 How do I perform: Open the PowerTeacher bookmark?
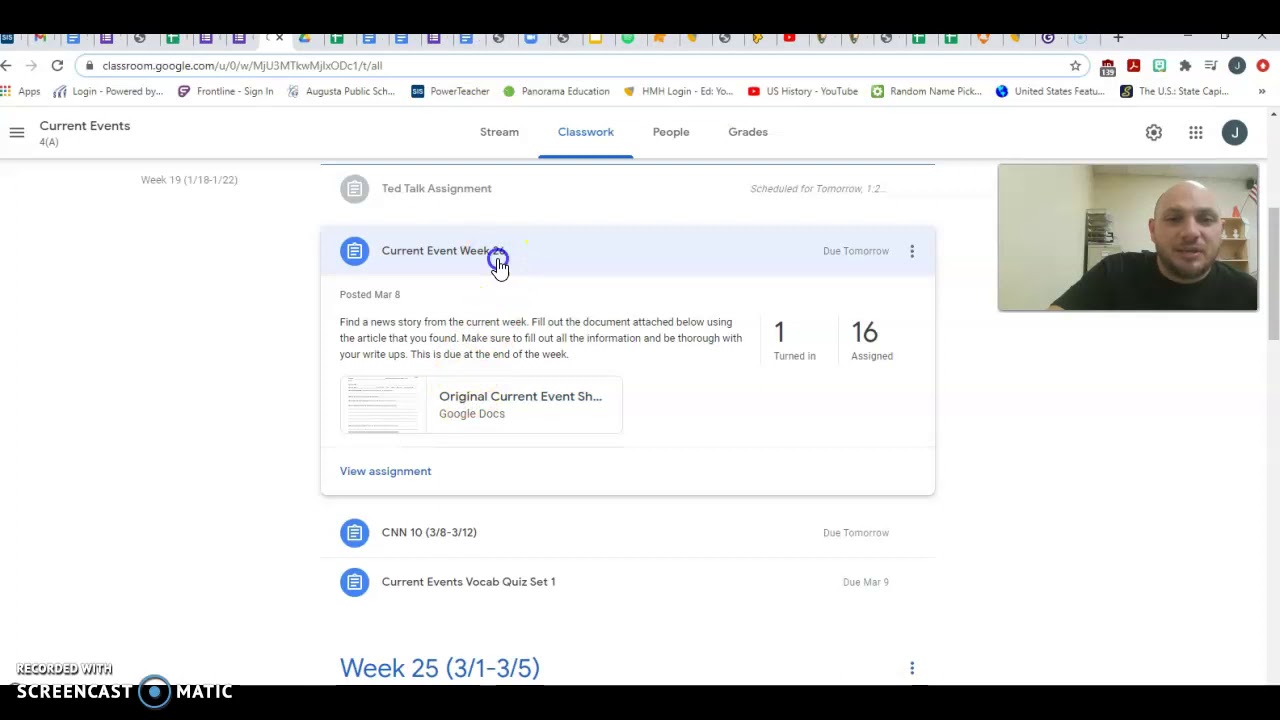tap(450, 91)
